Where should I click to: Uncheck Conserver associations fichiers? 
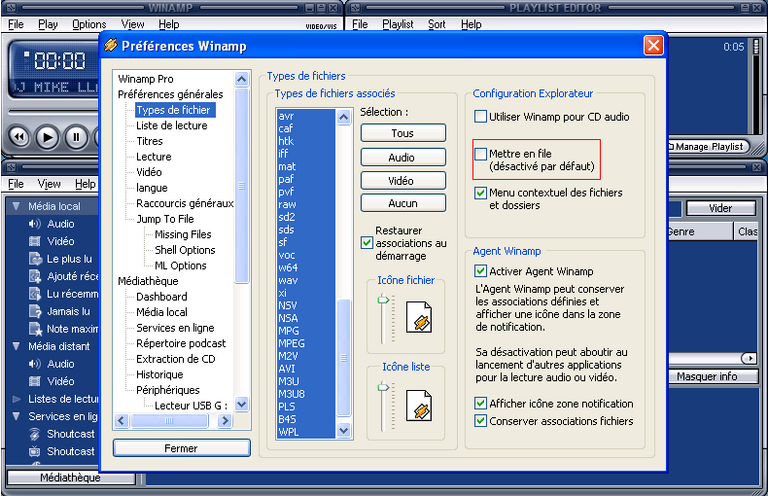[x=480, y=421]
